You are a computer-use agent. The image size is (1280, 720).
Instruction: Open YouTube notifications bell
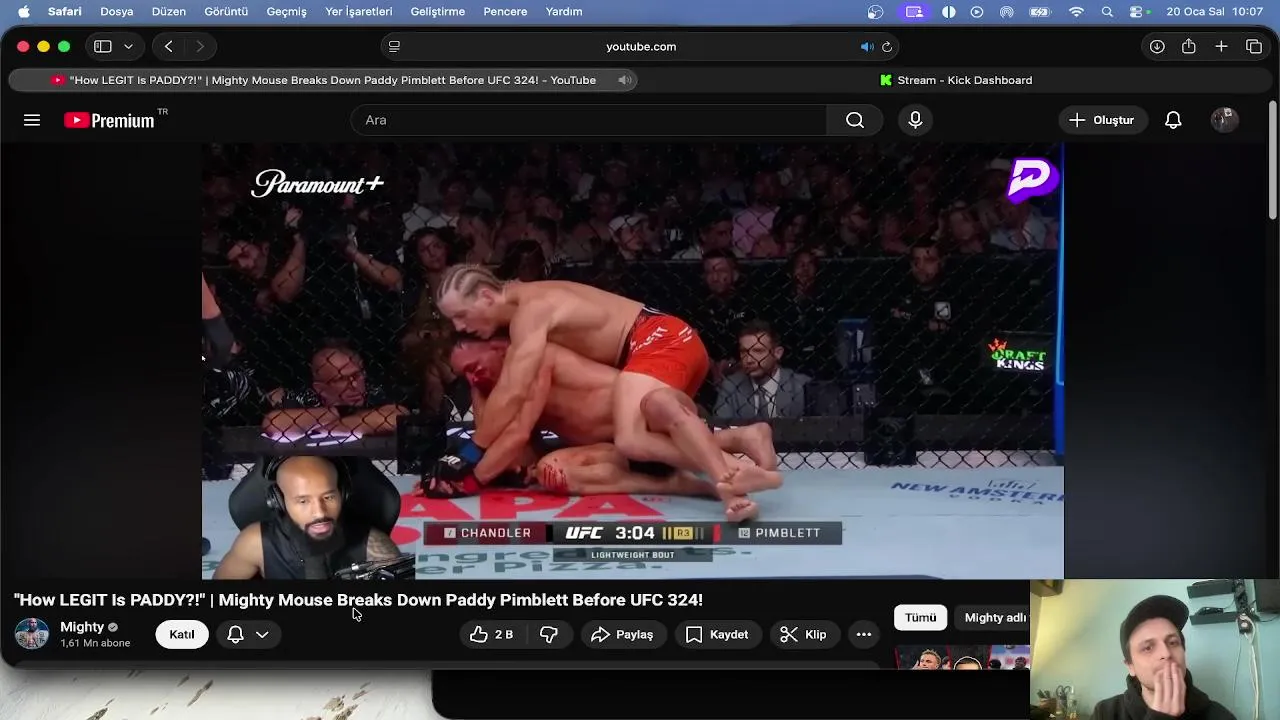pos(1173,120)
